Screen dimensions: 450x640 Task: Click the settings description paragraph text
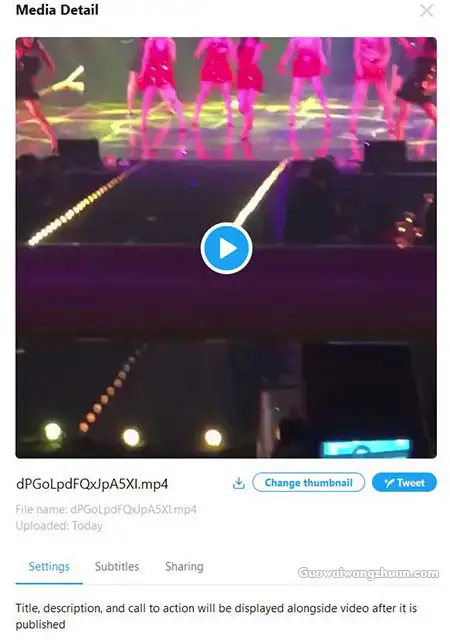click(216, 616)
